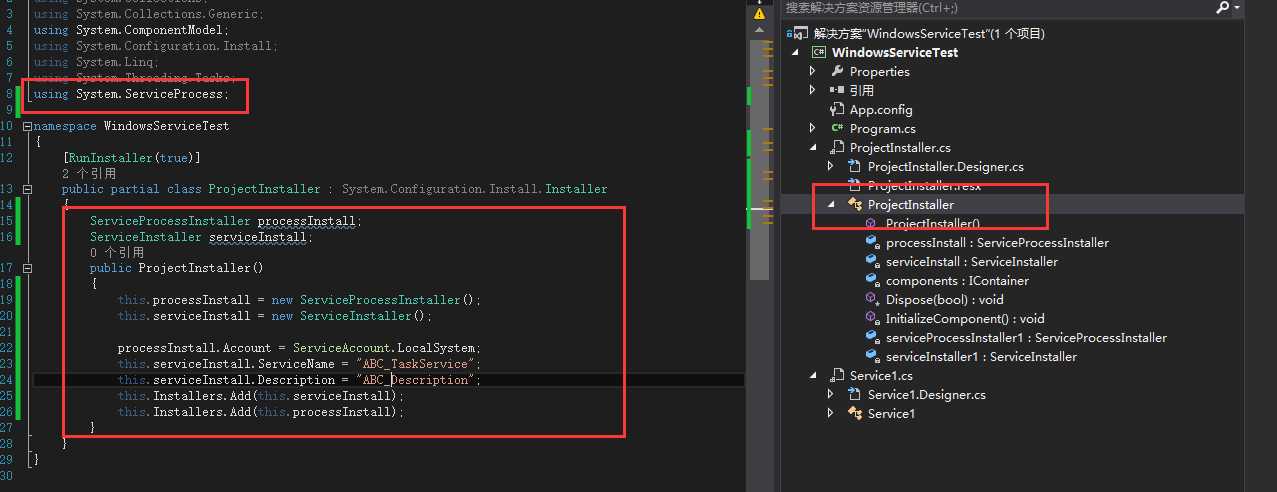Click the field icon beside components : IContainer
This screenshot has height=492, width=1277.
pos(873,280)
